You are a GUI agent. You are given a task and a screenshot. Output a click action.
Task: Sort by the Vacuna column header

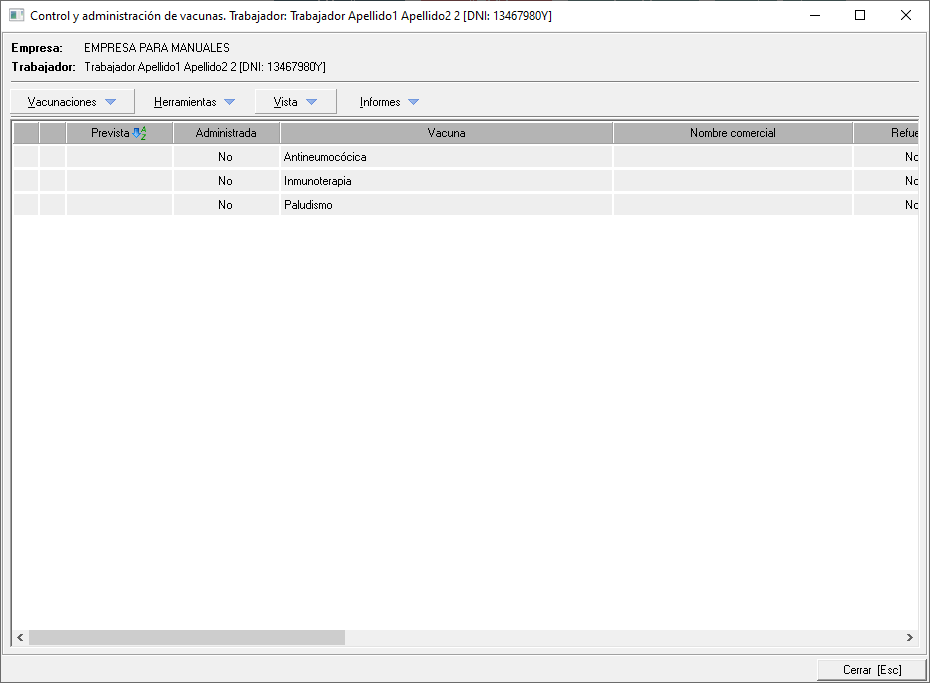[x=446, y=133]
